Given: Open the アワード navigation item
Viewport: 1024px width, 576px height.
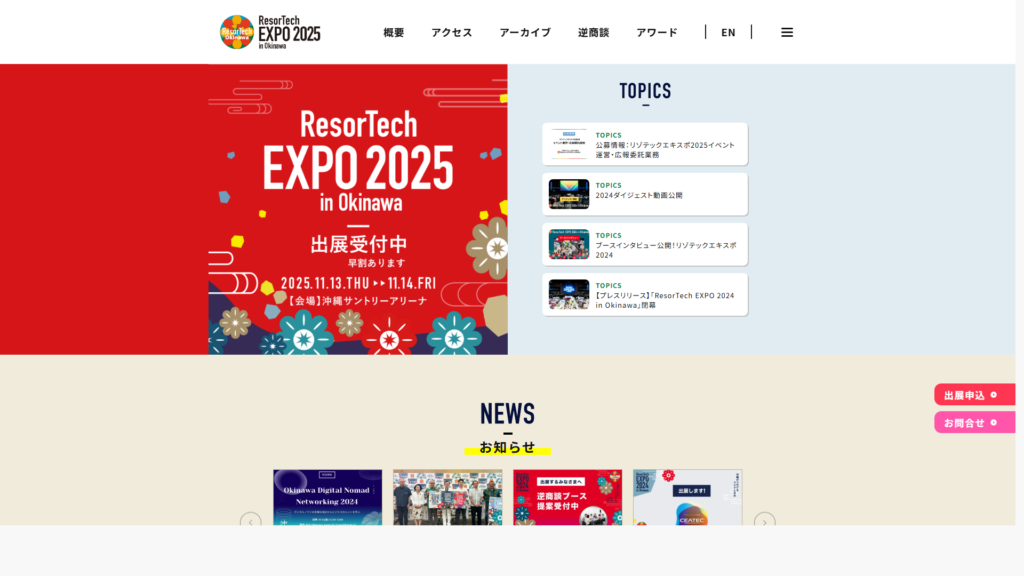Looking at the screenshot, I should tap(657, 32).
